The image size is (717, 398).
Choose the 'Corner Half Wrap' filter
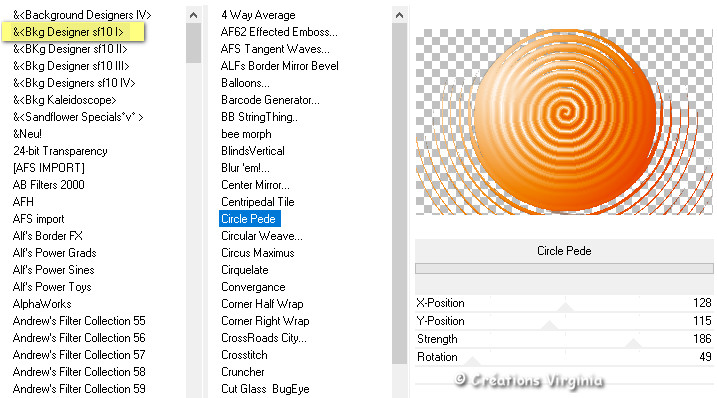pyautogui.click(x=262, y=304)
